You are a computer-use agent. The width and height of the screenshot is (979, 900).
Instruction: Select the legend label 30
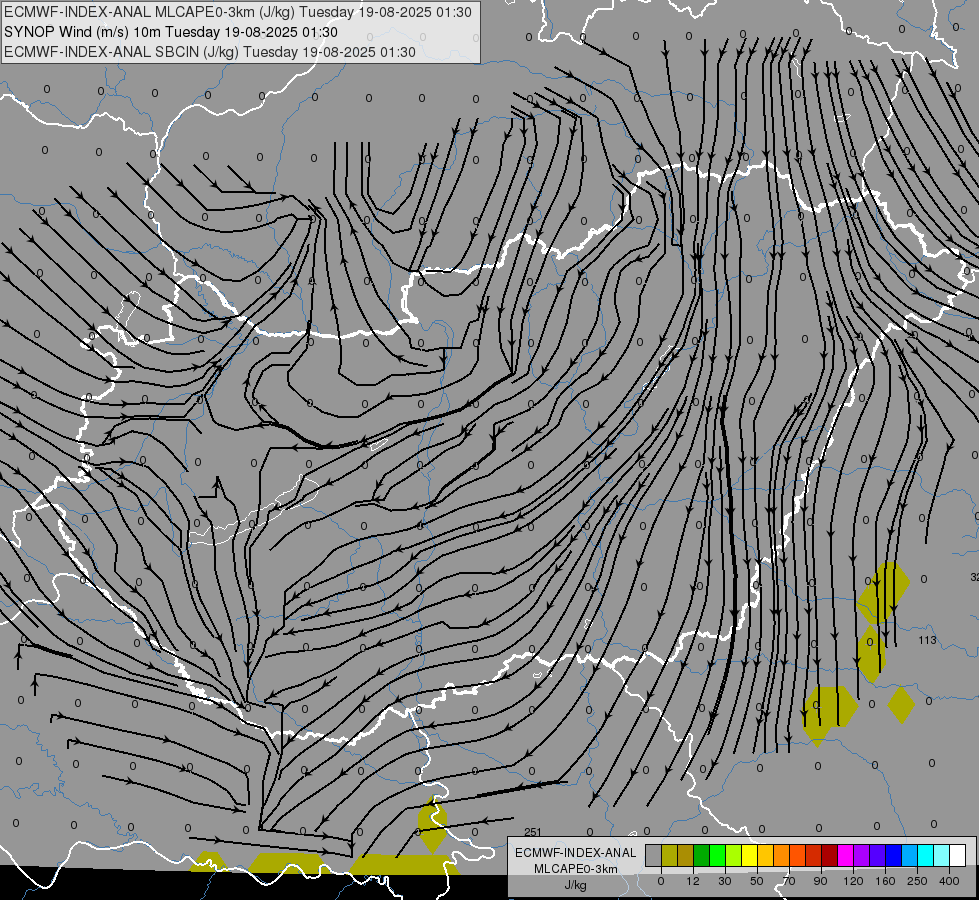725,881
